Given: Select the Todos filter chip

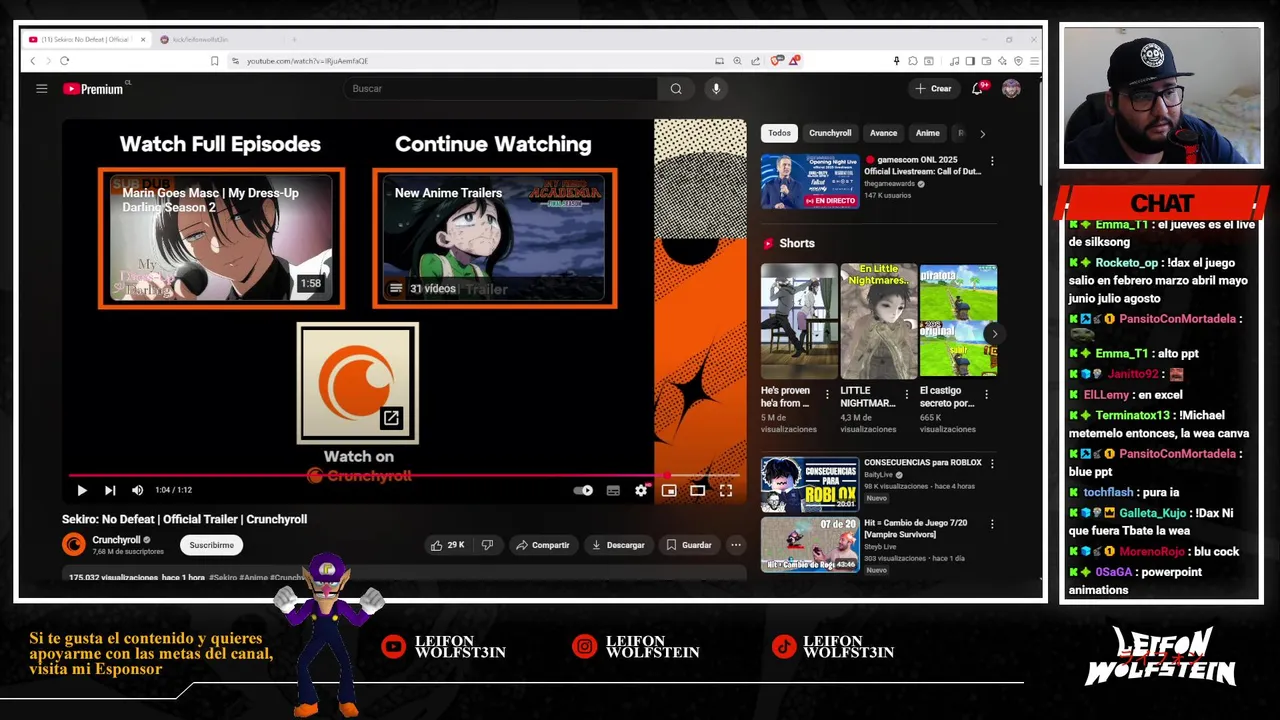Looking at the screenshot, I should point(779,133).
